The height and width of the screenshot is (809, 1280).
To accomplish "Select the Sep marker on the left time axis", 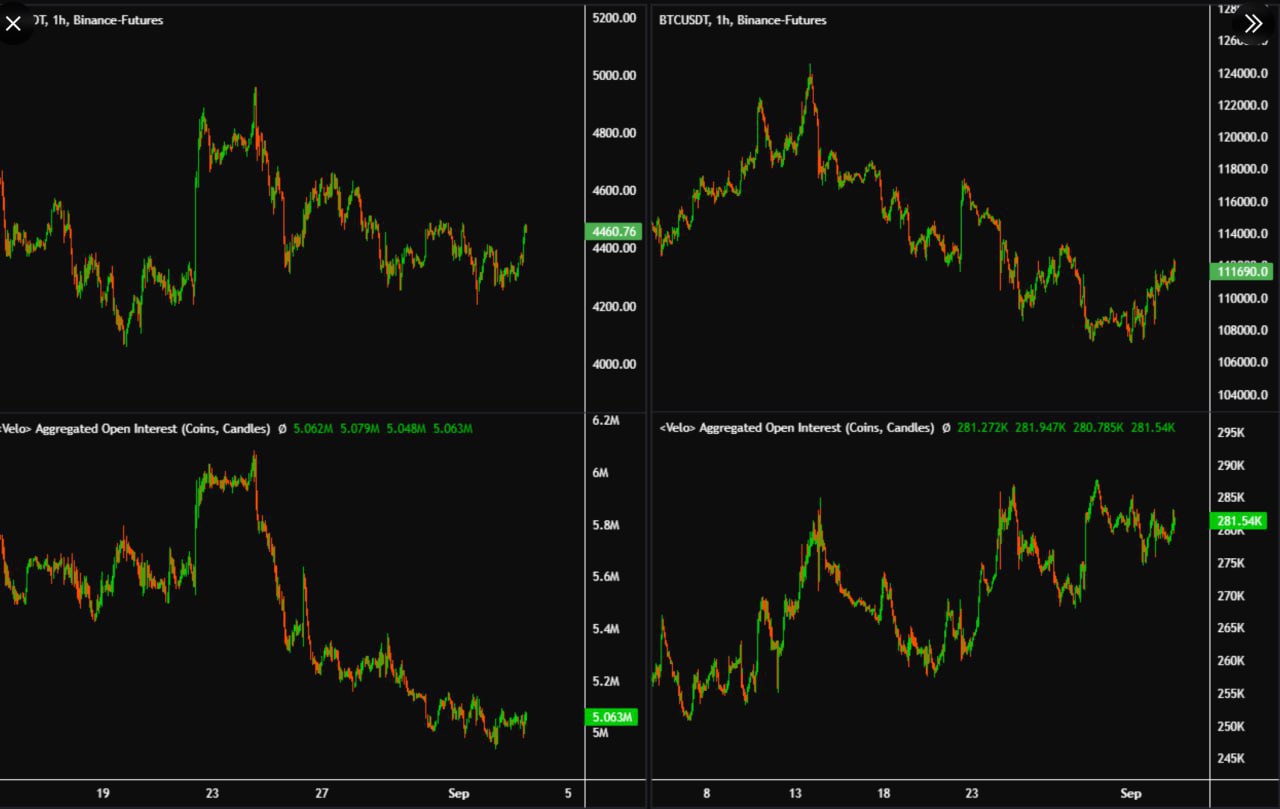I will (x=456, y=794).
